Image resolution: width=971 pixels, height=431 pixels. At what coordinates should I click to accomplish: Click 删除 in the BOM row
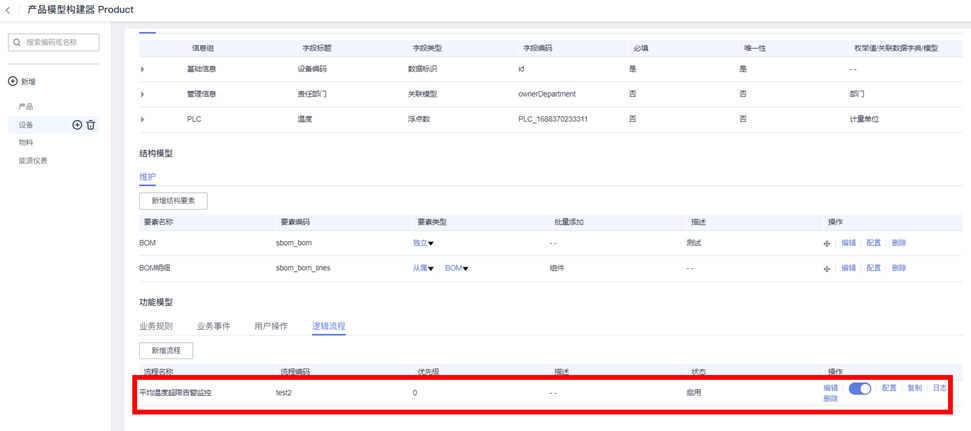click(899, 243)
